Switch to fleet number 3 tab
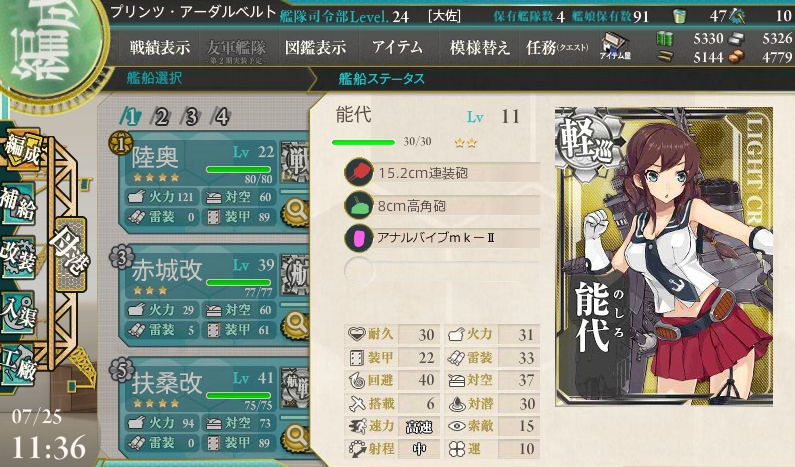Viewport: 795px width, 467px height. (191, 117)
